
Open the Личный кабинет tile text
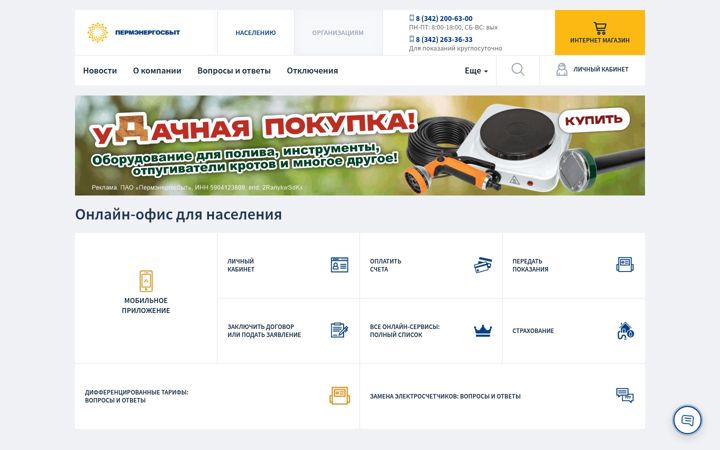[x=241, y=265]
